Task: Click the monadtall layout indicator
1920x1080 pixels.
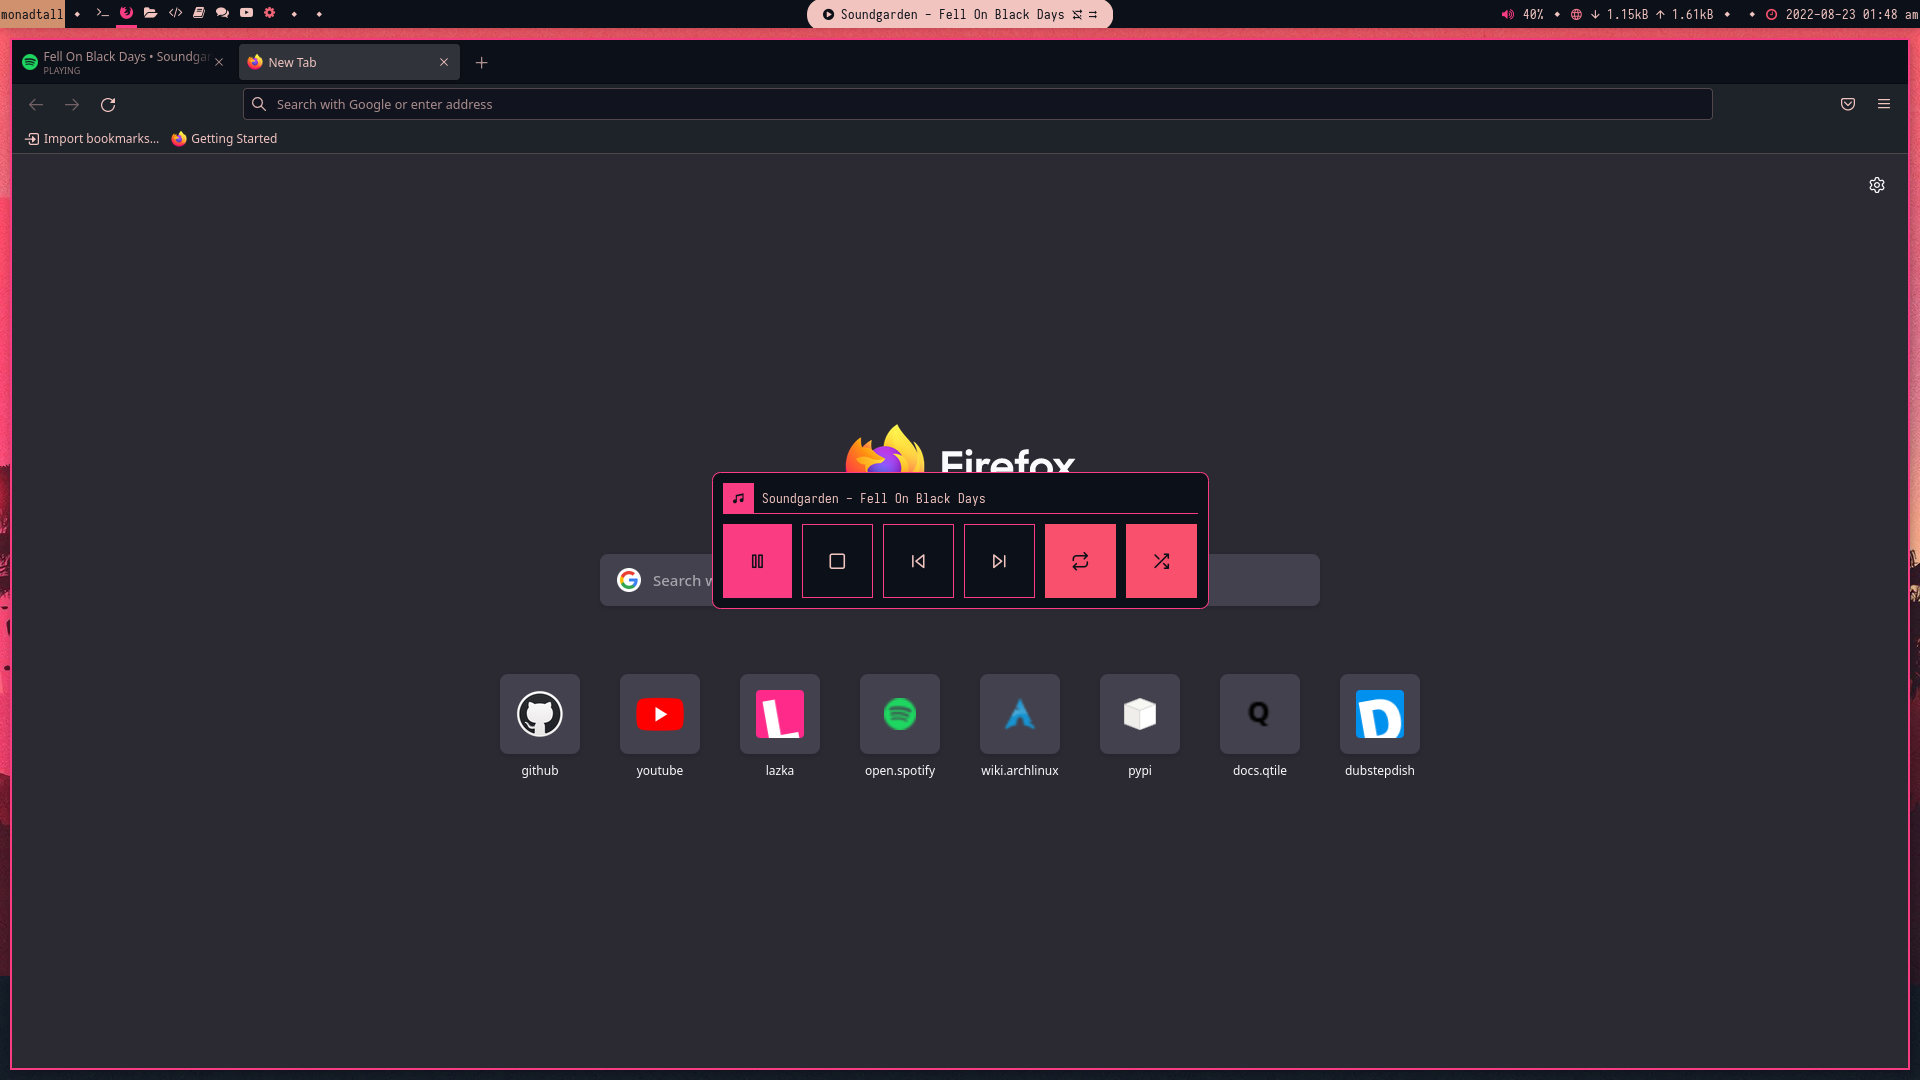Action: tap(32, 14)
